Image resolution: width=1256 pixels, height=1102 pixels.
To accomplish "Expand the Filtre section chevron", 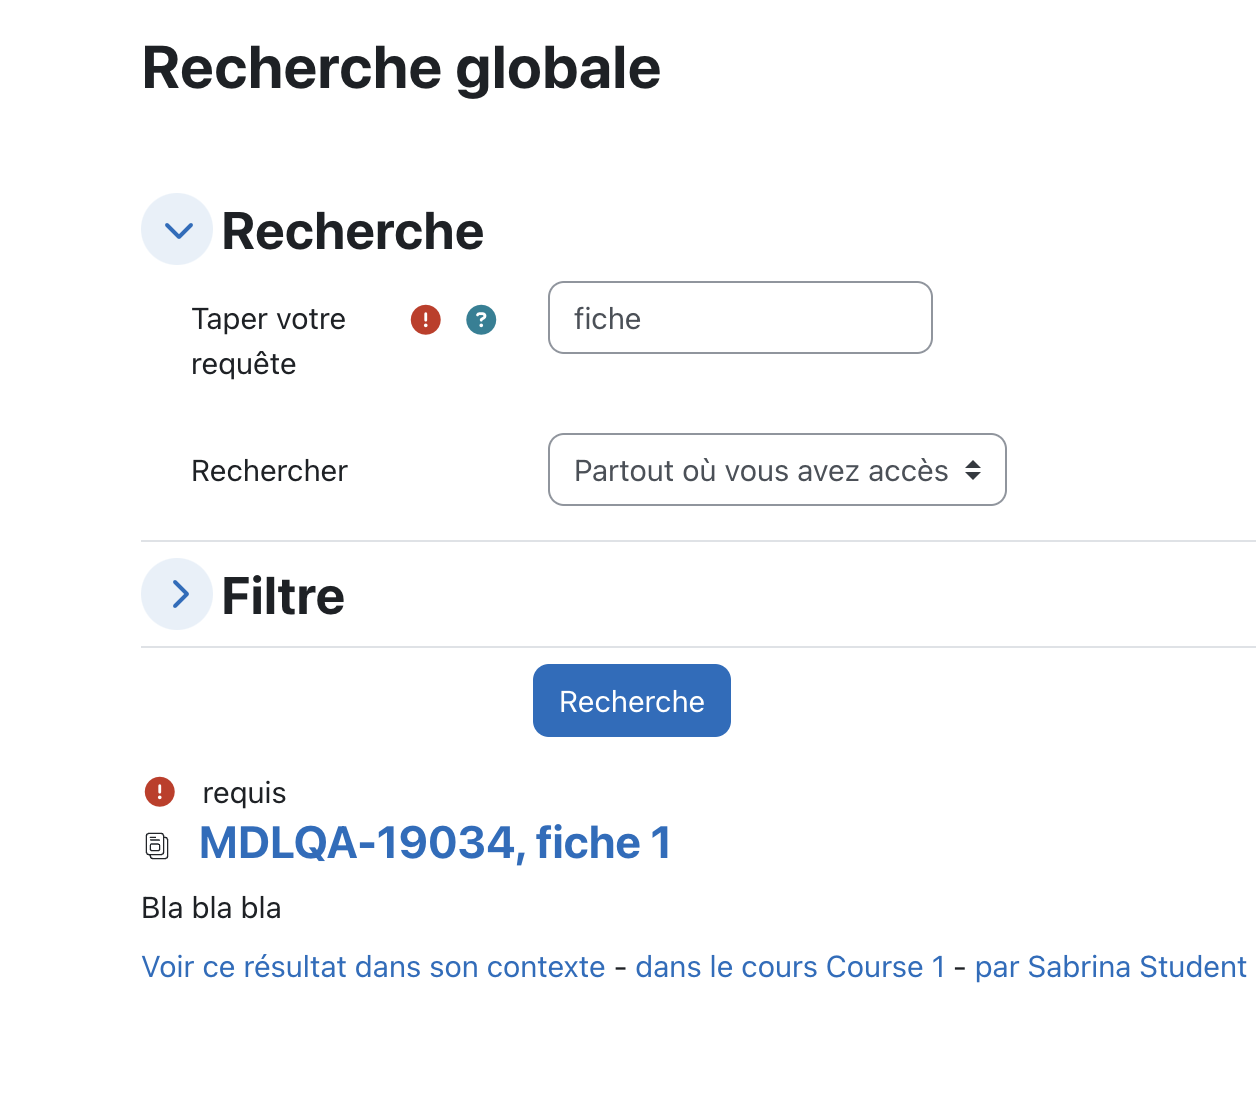I will [x=177, y=594].
